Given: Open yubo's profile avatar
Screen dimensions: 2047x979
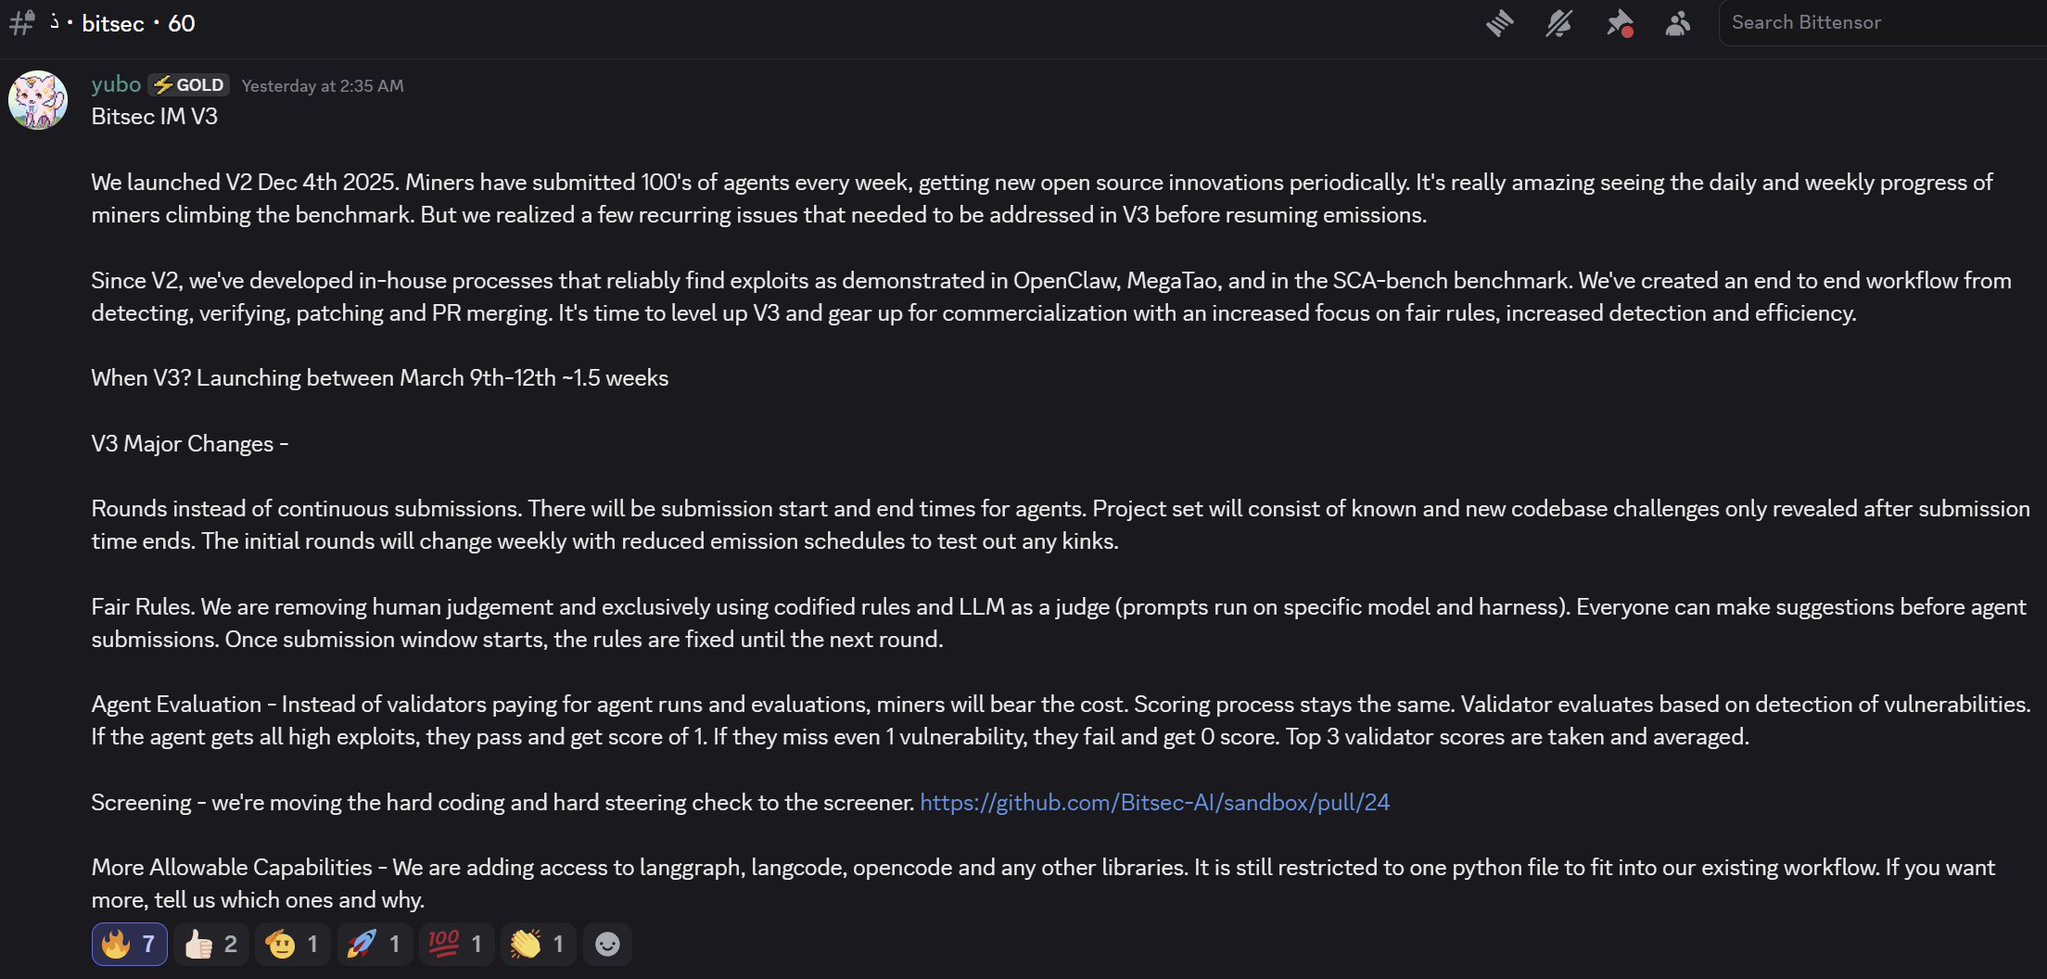Looking at the screenshot, I should [38, 100].
